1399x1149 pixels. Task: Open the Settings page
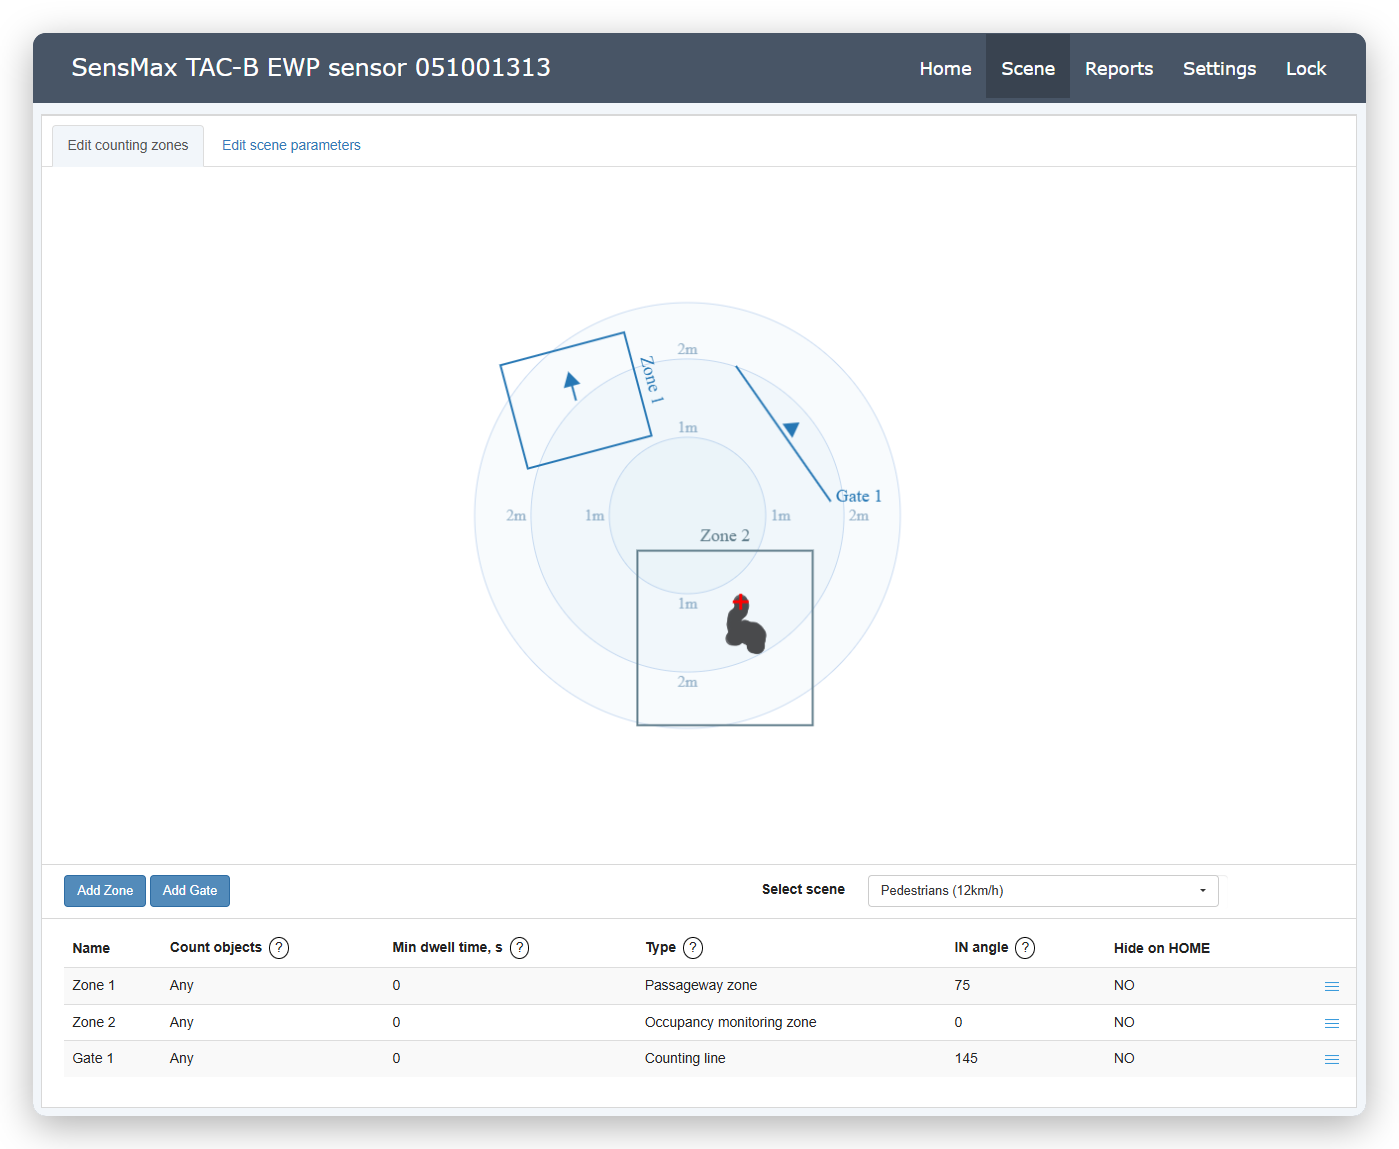[1220, 68]
